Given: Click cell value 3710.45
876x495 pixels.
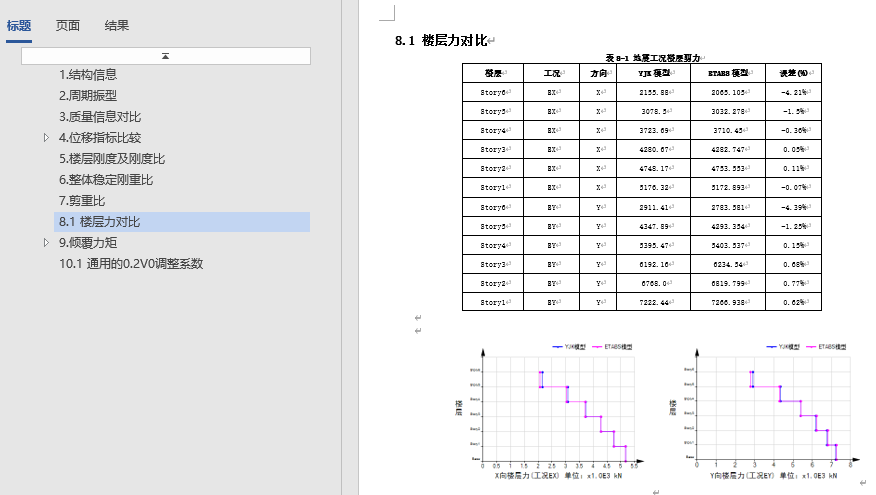Looking at the screenshot, I should tap(727, 131).
